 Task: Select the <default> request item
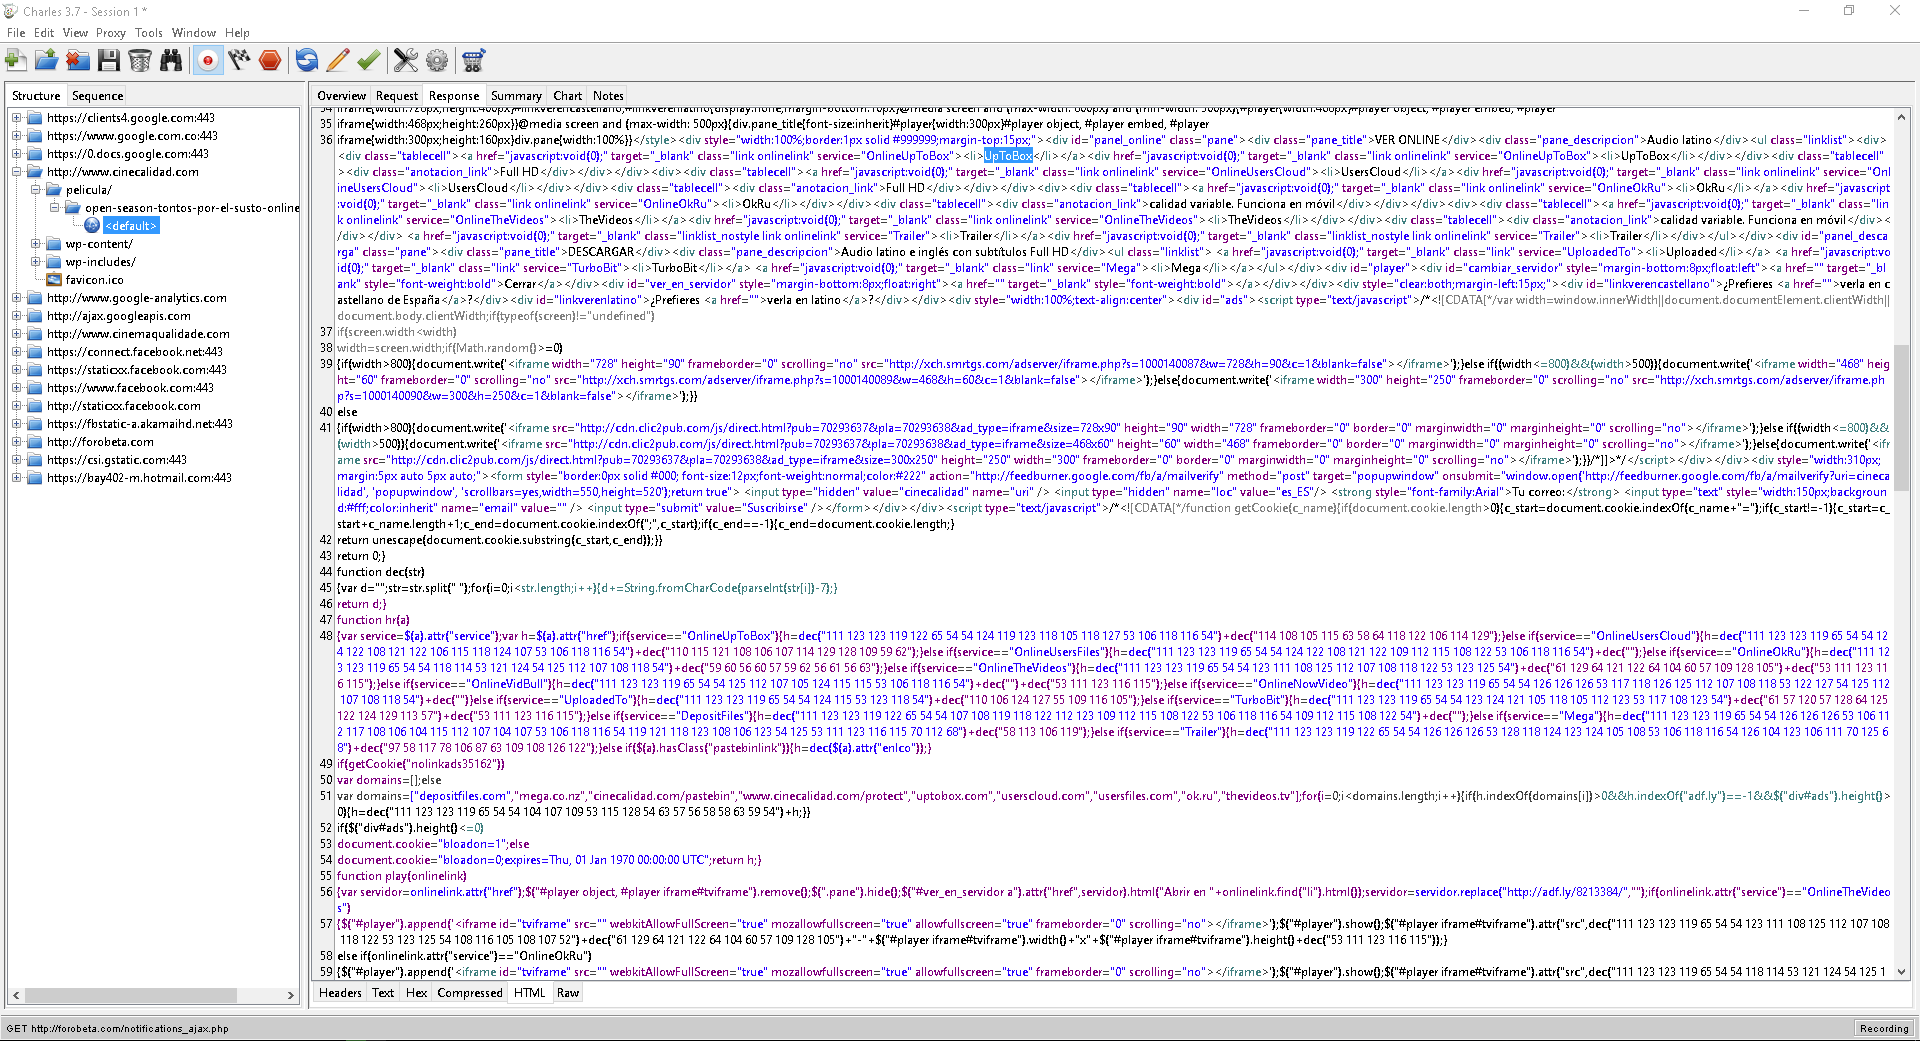point(130,226)
